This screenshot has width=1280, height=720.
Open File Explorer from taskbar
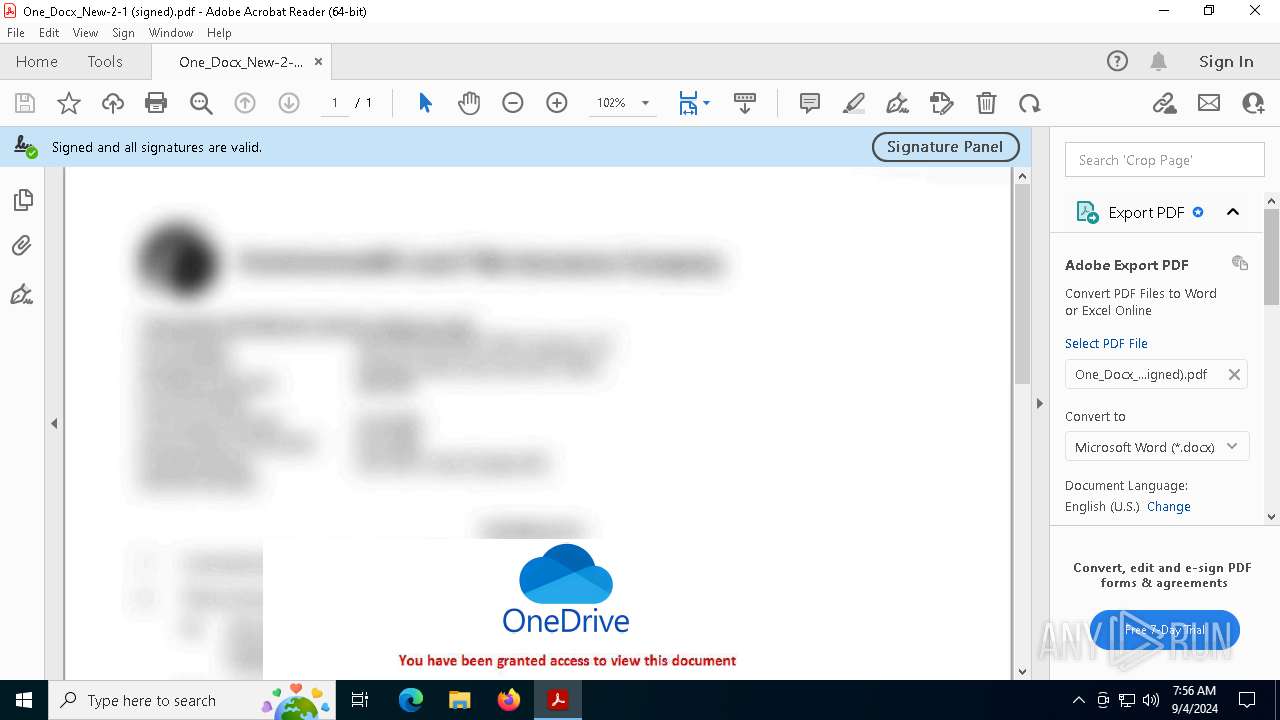coord(459,700)
